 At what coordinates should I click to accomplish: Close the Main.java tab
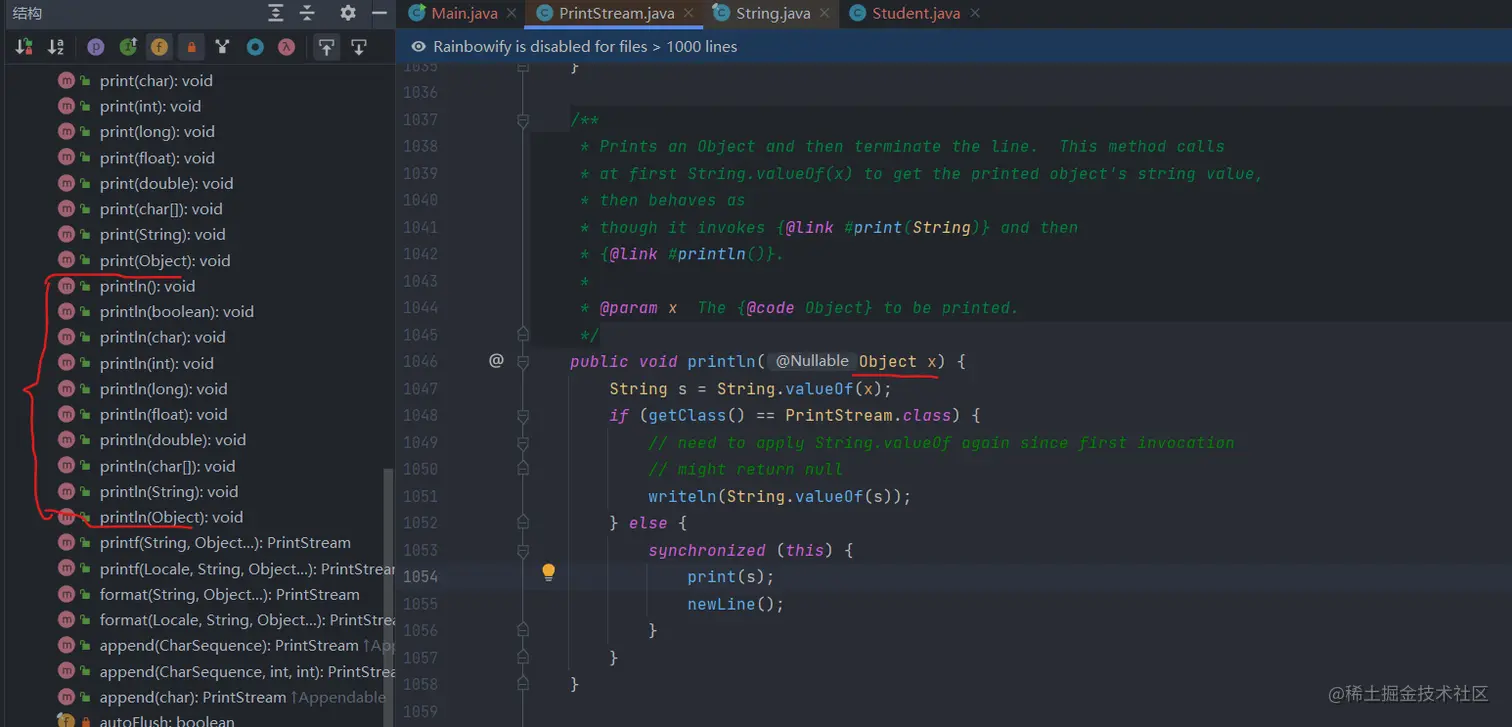[x=512, y=13]
